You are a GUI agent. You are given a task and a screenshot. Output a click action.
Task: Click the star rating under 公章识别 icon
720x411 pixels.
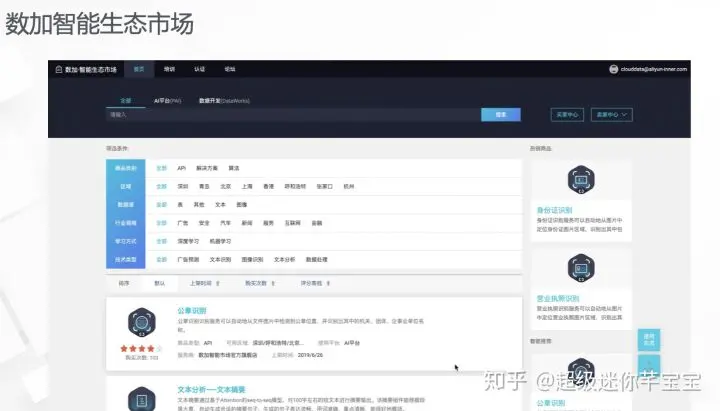(141, 349)
